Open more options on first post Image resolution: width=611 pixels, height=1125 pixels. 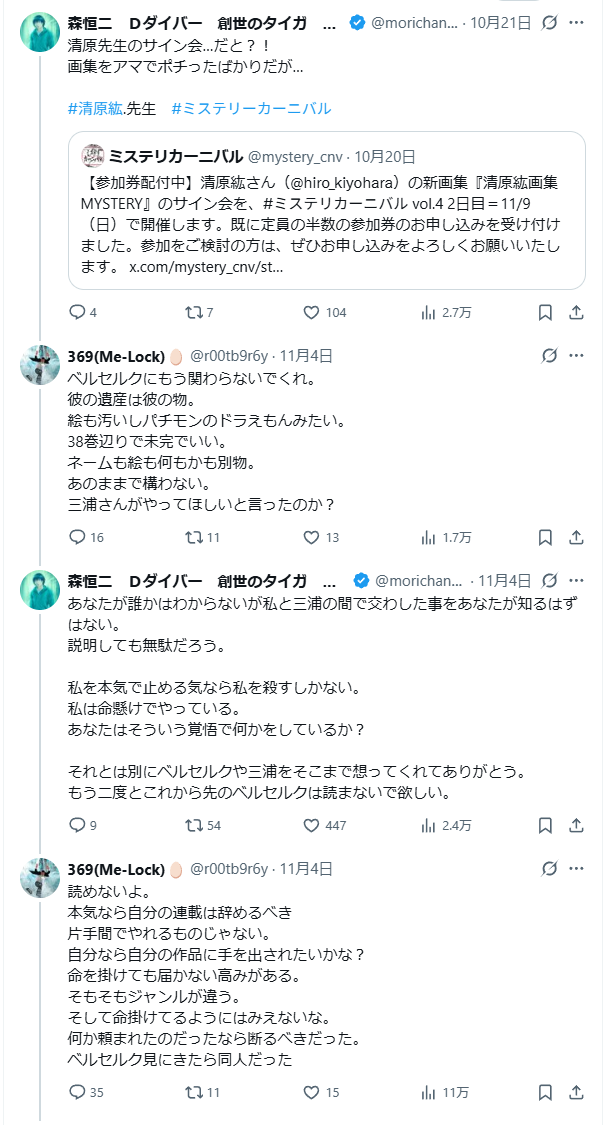[576, 23]
